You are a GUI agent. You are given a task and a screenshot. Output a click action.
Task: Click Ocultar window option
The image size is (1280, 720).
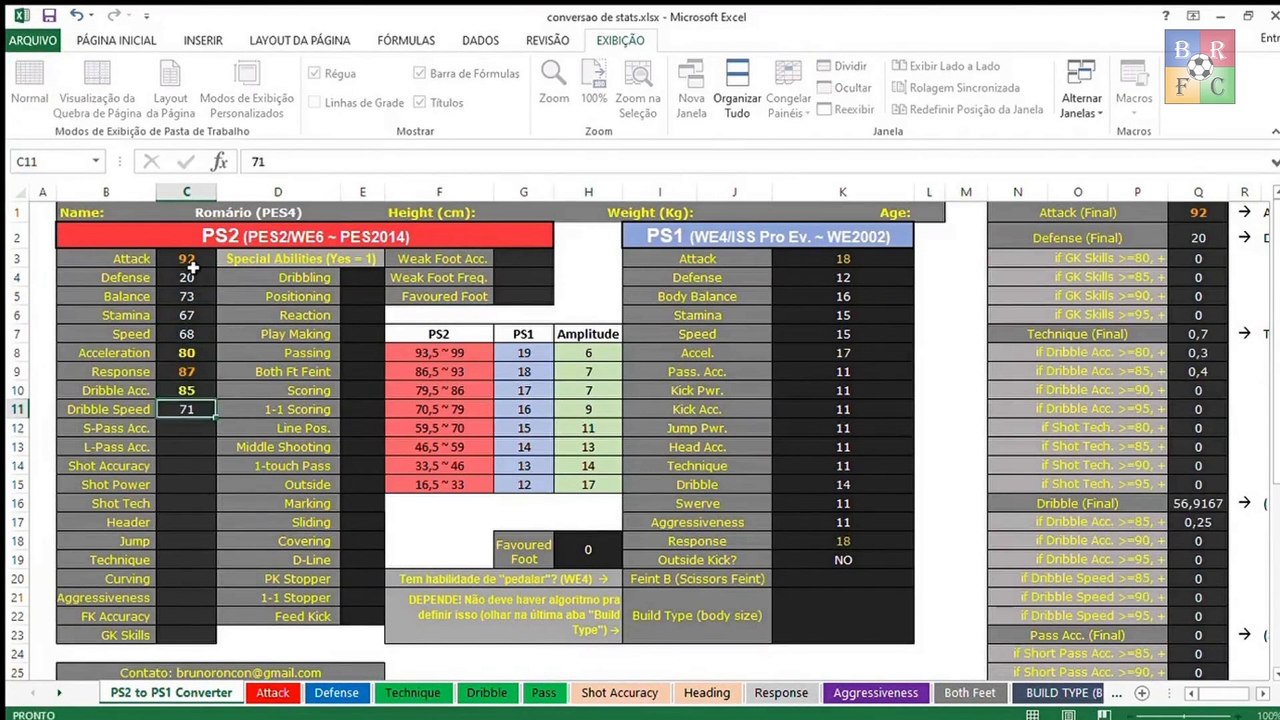844,88
